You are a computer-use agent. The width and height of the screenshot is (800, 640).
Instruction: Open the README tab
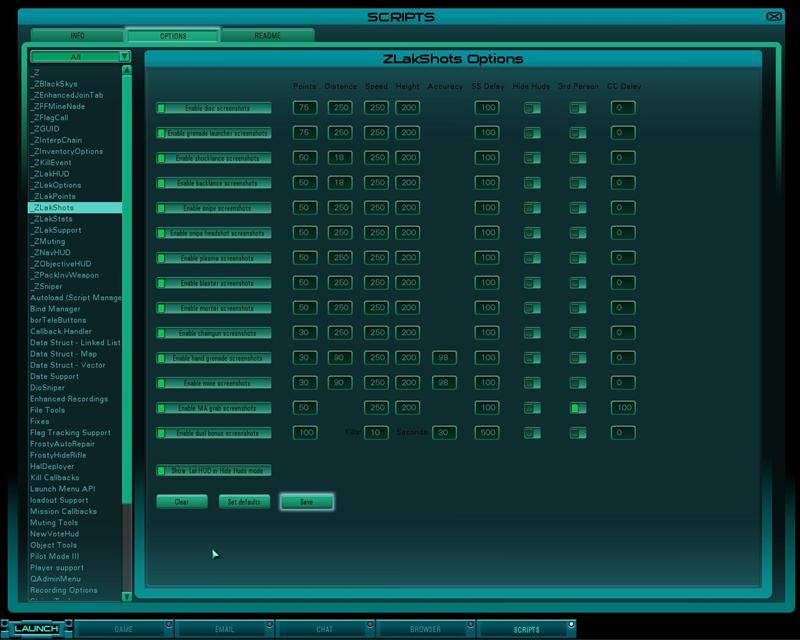point(267,36)
